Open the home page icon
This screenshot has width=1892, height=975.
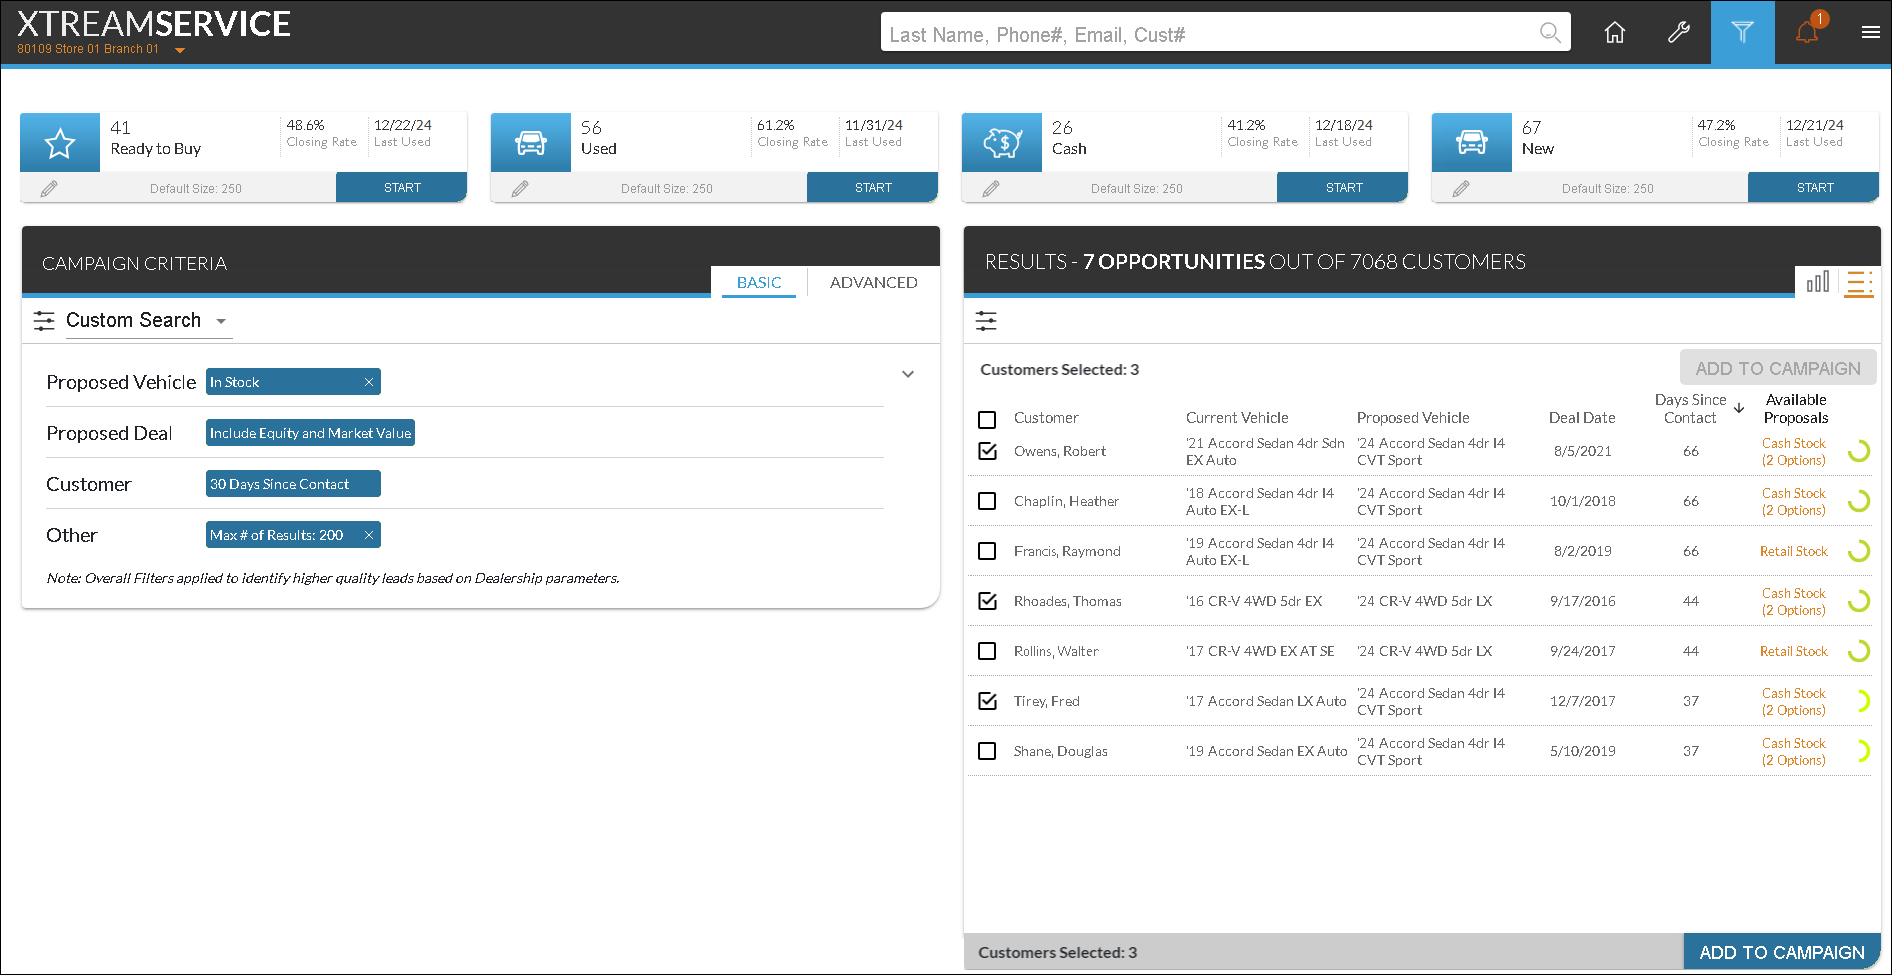1614,33
